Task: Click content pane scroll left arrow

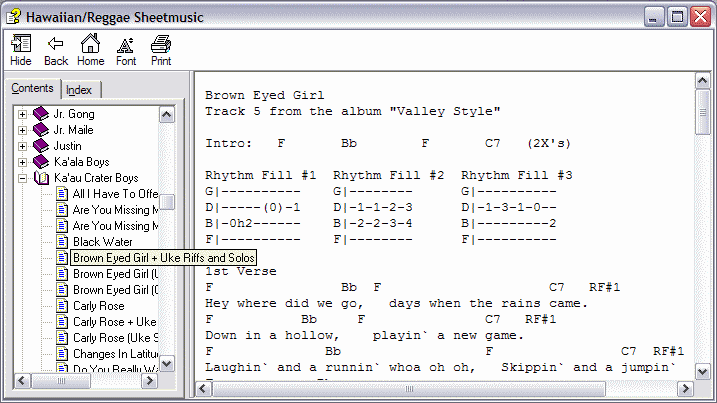Action: pos(204,389)
